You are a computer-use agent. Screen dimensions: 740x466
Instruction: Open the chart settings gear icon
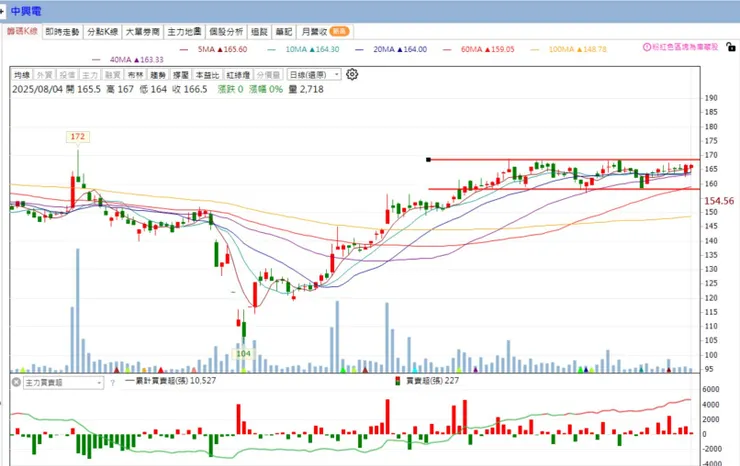coord(352,74)
